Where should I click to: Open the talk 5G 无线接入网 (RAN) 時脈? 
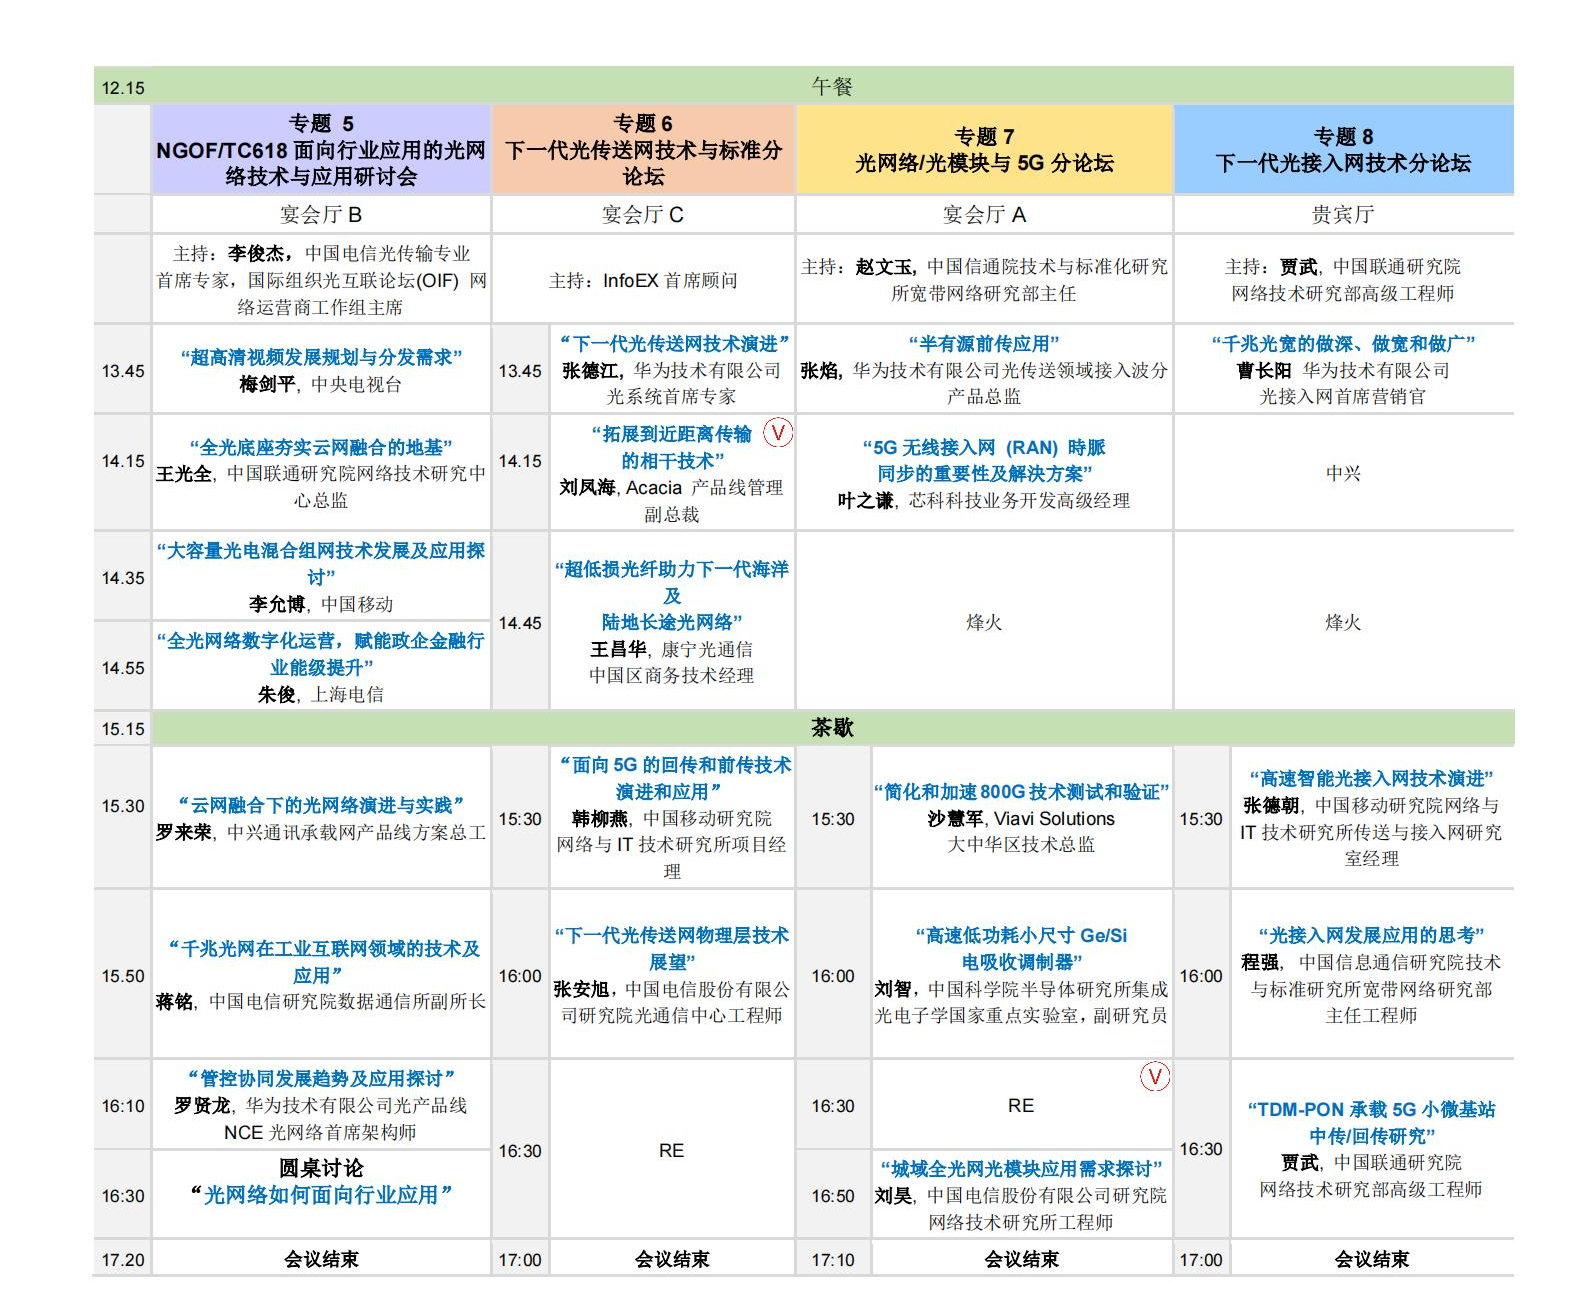(984, 460)
